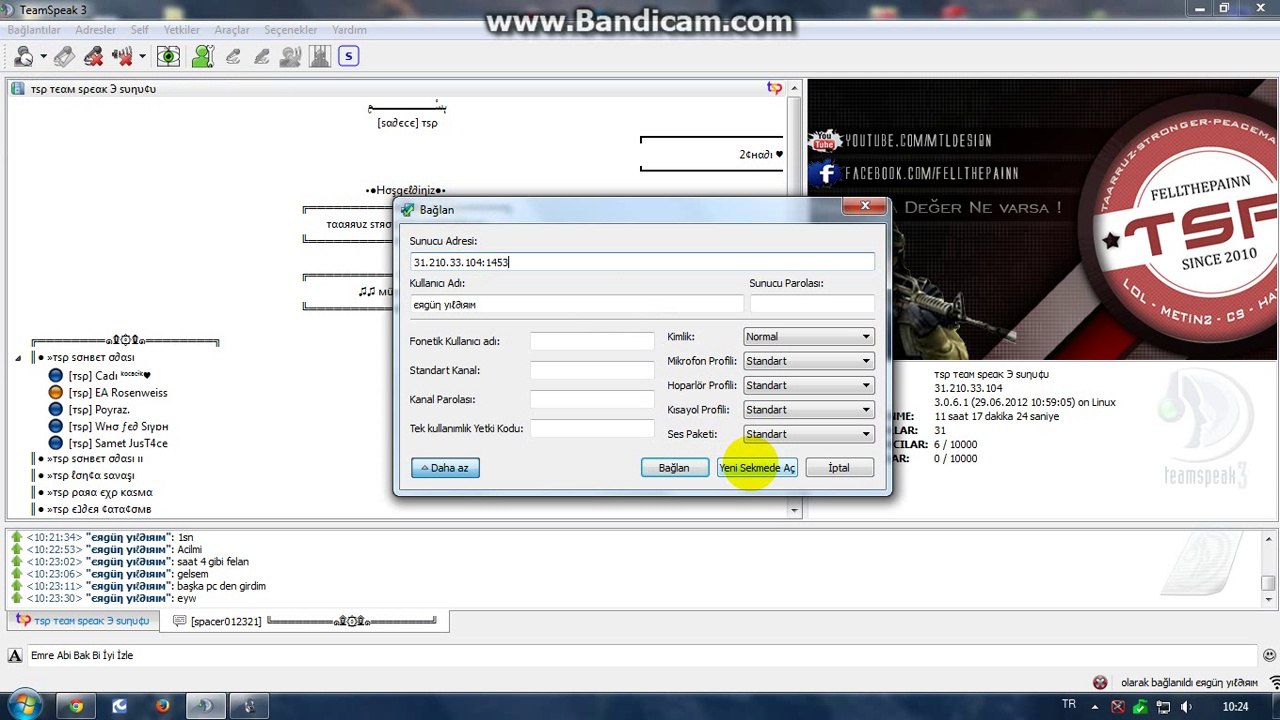Click the text format A icon by chat input
Viewport: 1280px width, 720px height.
(x=15, y=656)
